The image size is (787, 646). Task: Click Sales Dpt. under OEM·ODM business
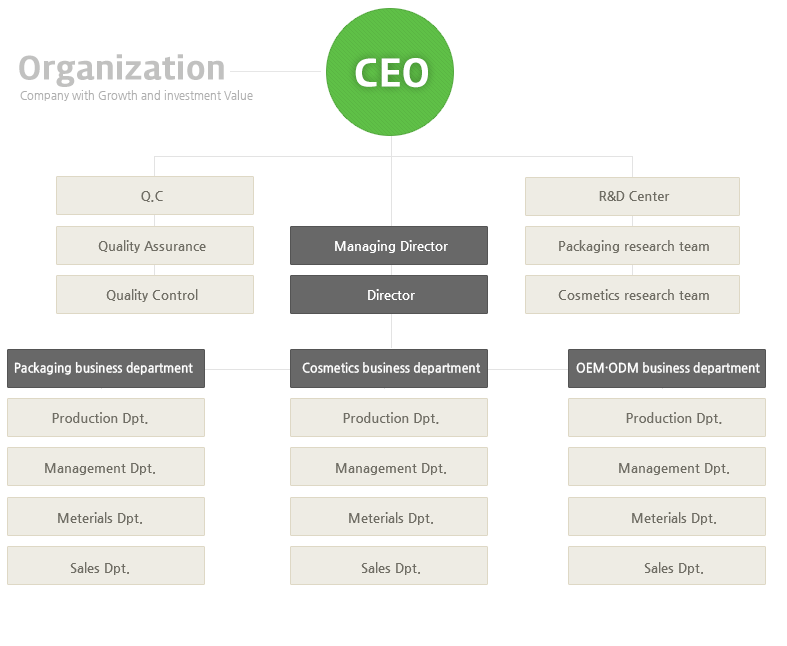pos(667,566)
